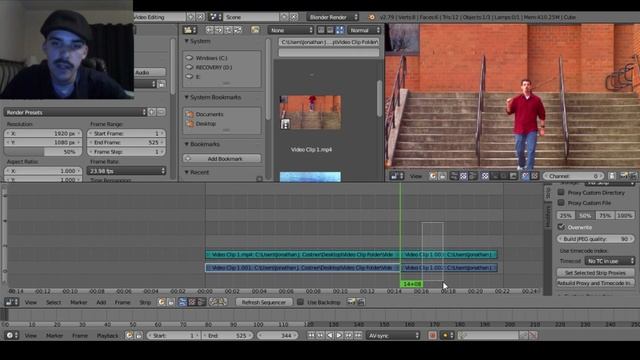Open the sequencer Strip menu
This screenshot has height=360, width=640.
(145, 302)
